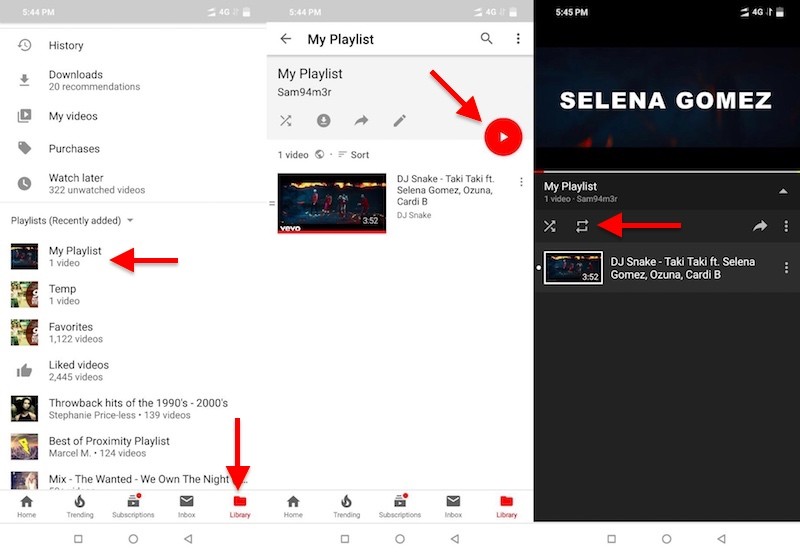
Task: Open Purchases entry
Action: (133, 148)
